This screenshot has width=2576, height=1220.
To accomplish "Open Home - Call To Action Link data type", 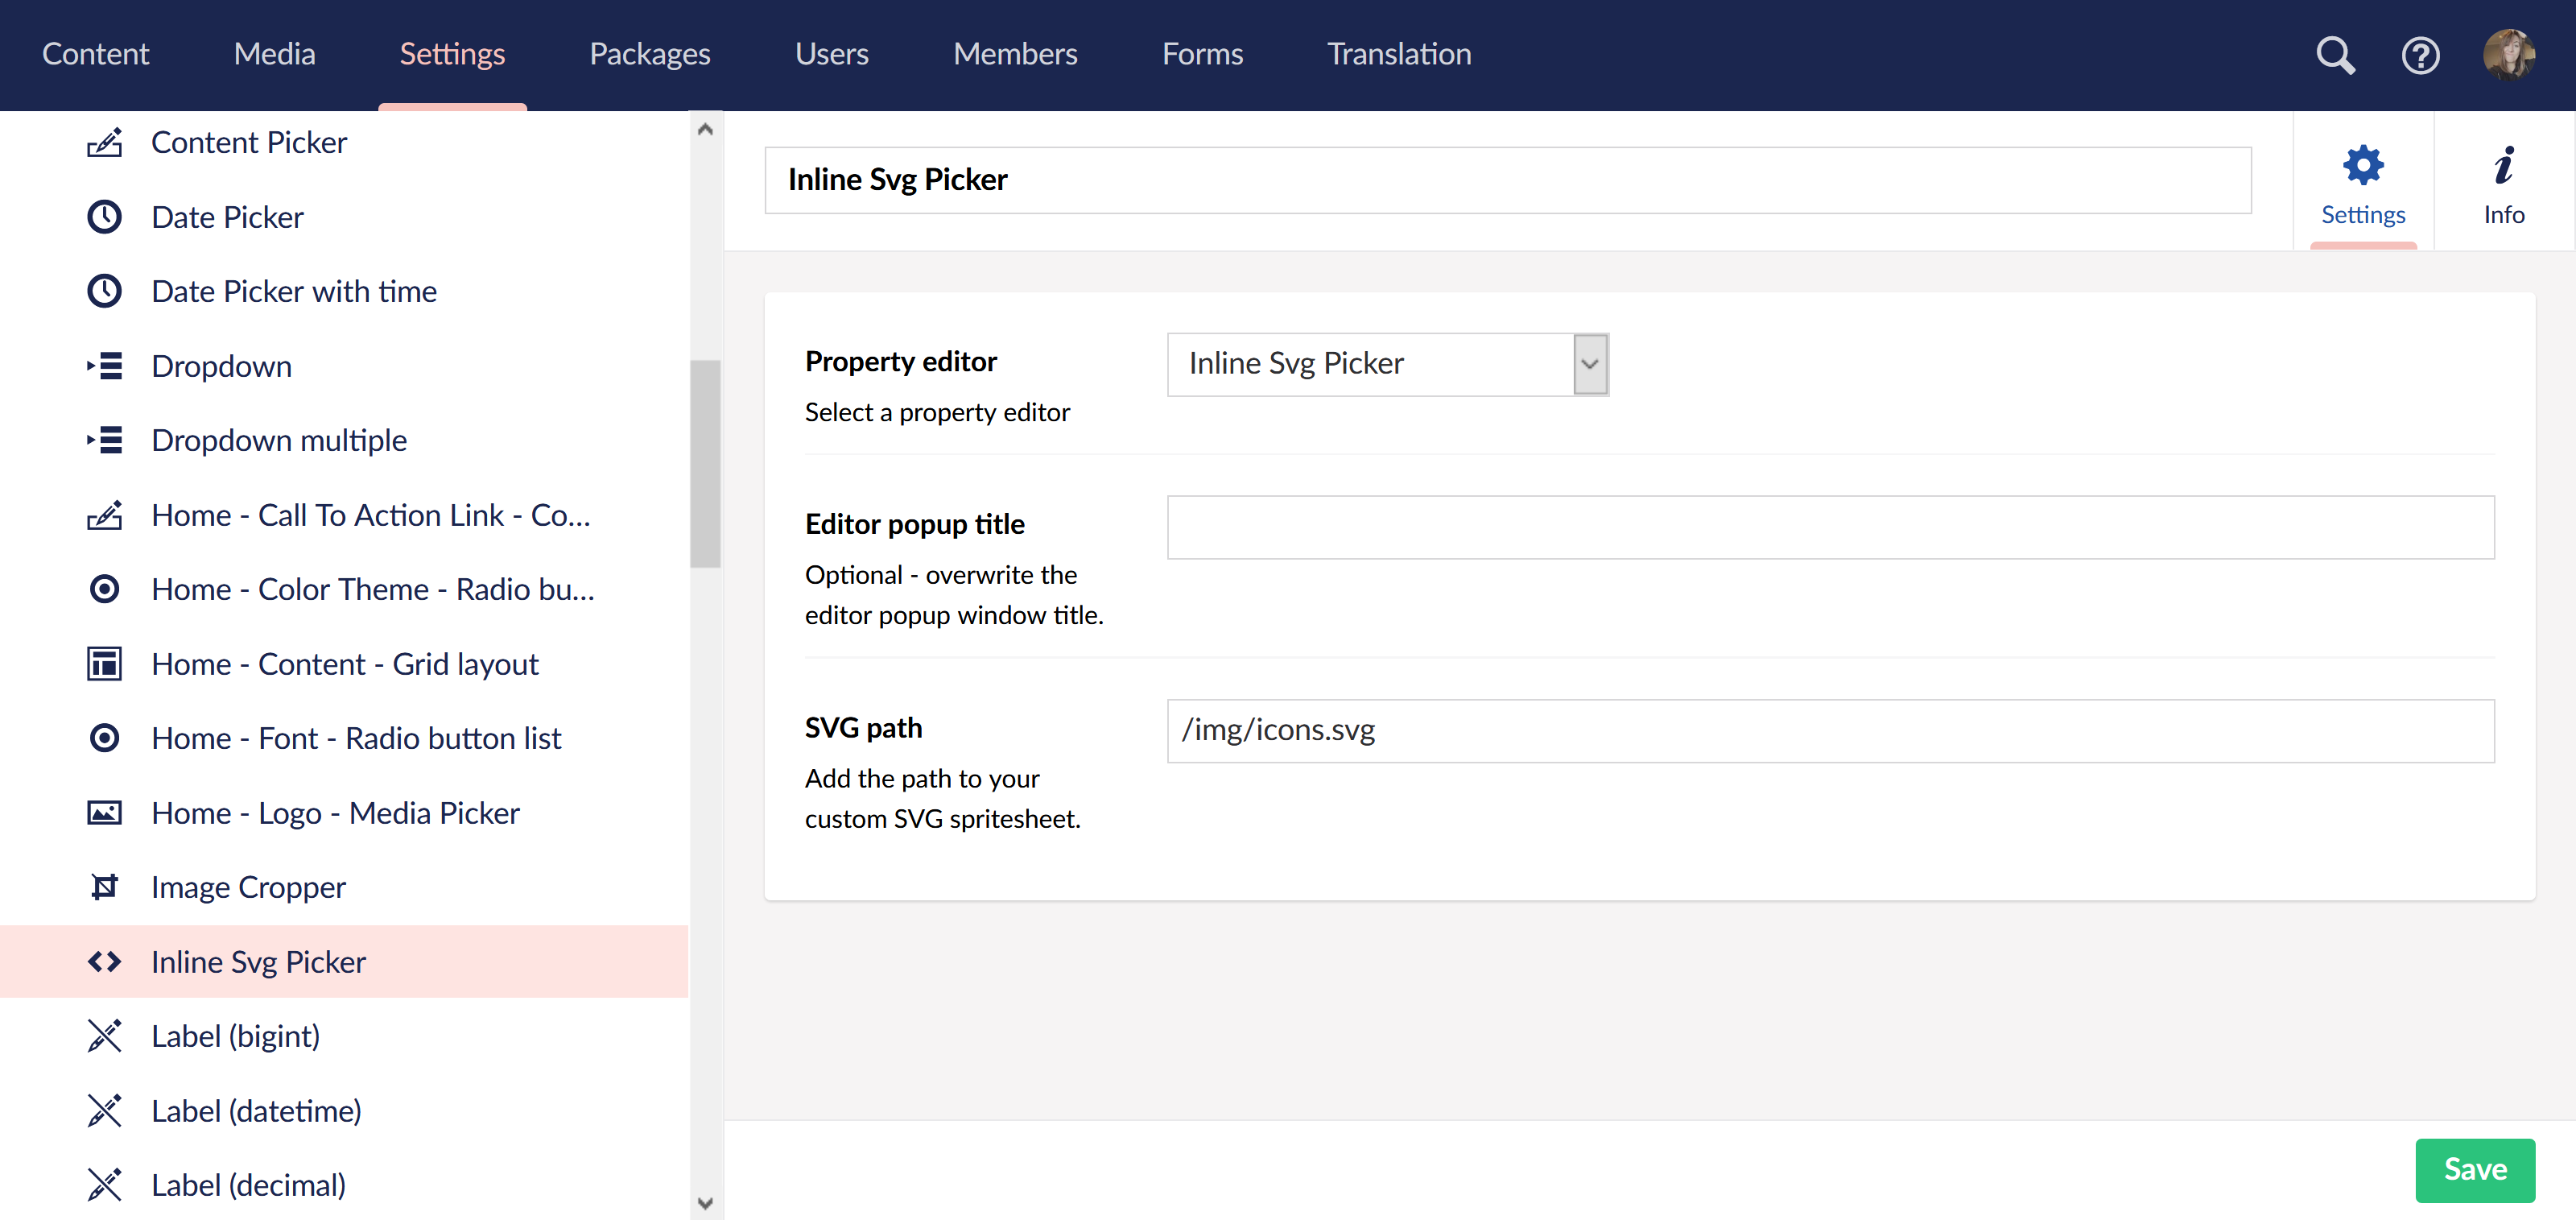I will (x=371, y=515).
